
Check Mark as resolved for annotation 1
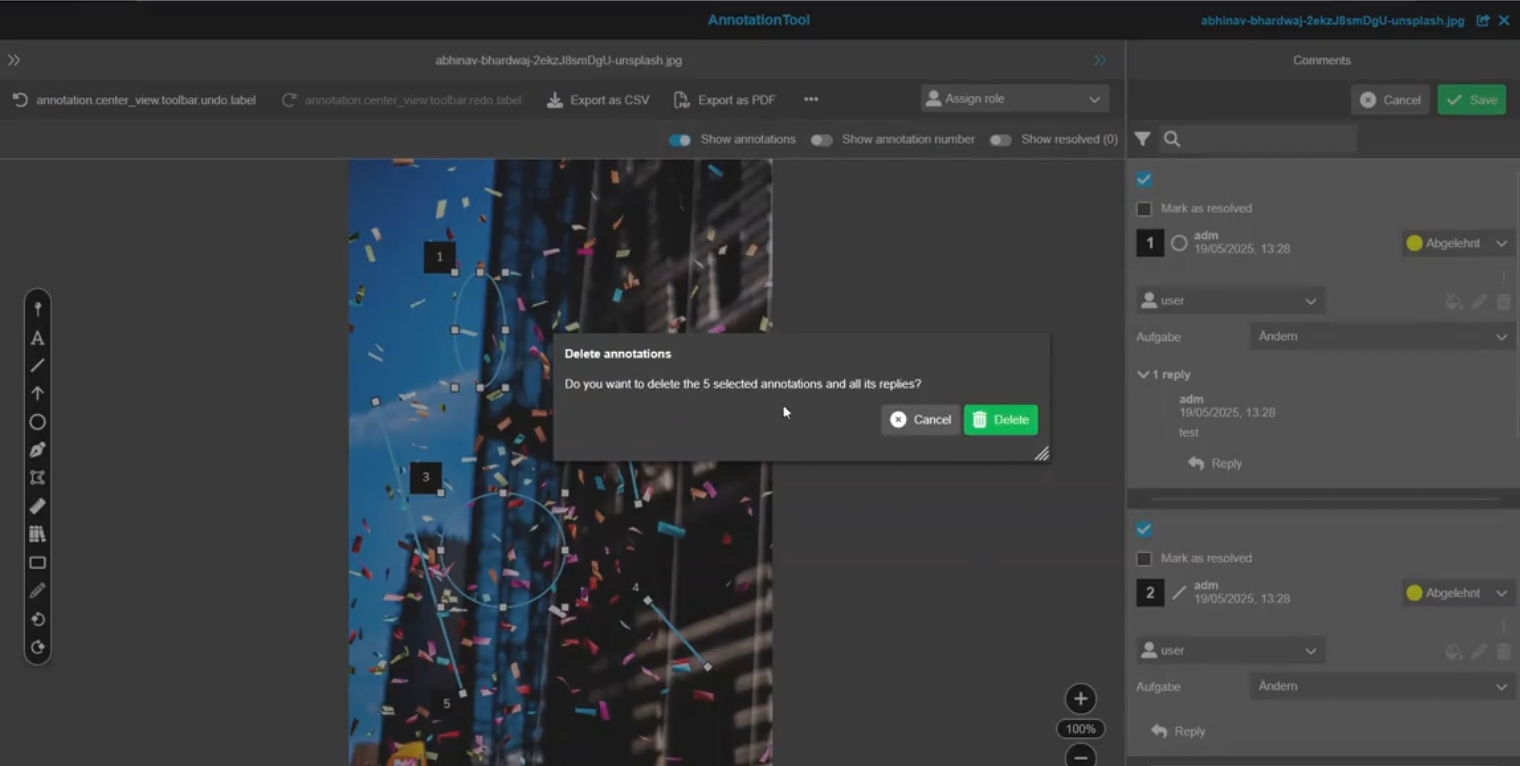[1144, 209]
